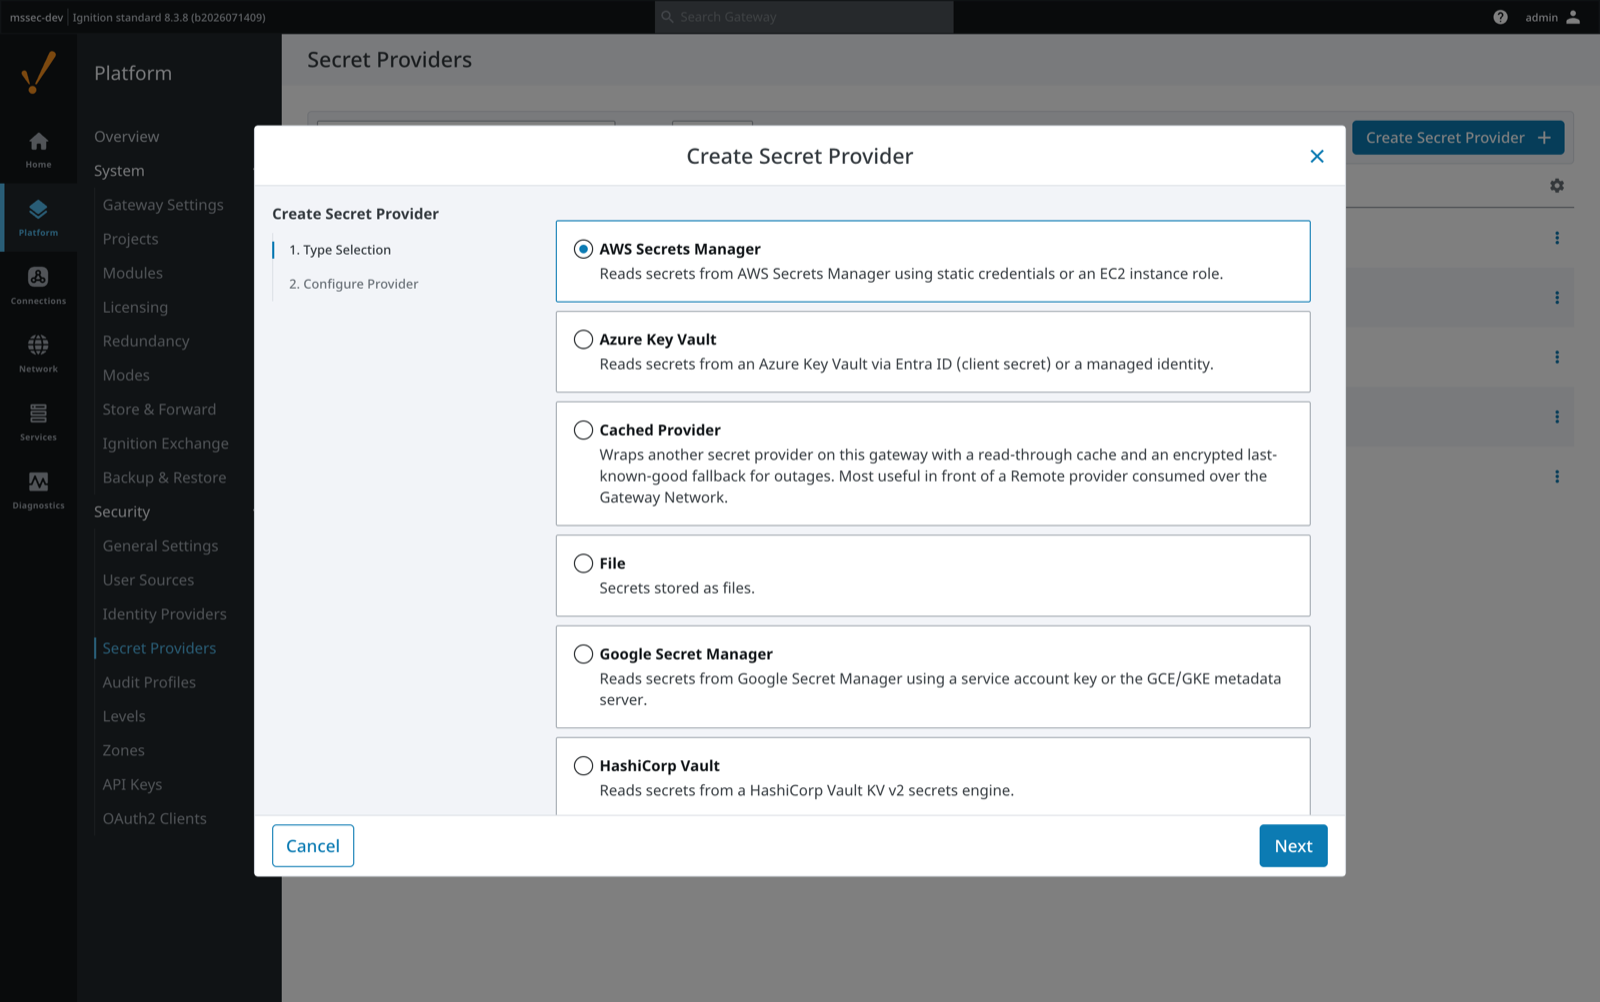Open OAuth2 Clients page

pos(154,818)
